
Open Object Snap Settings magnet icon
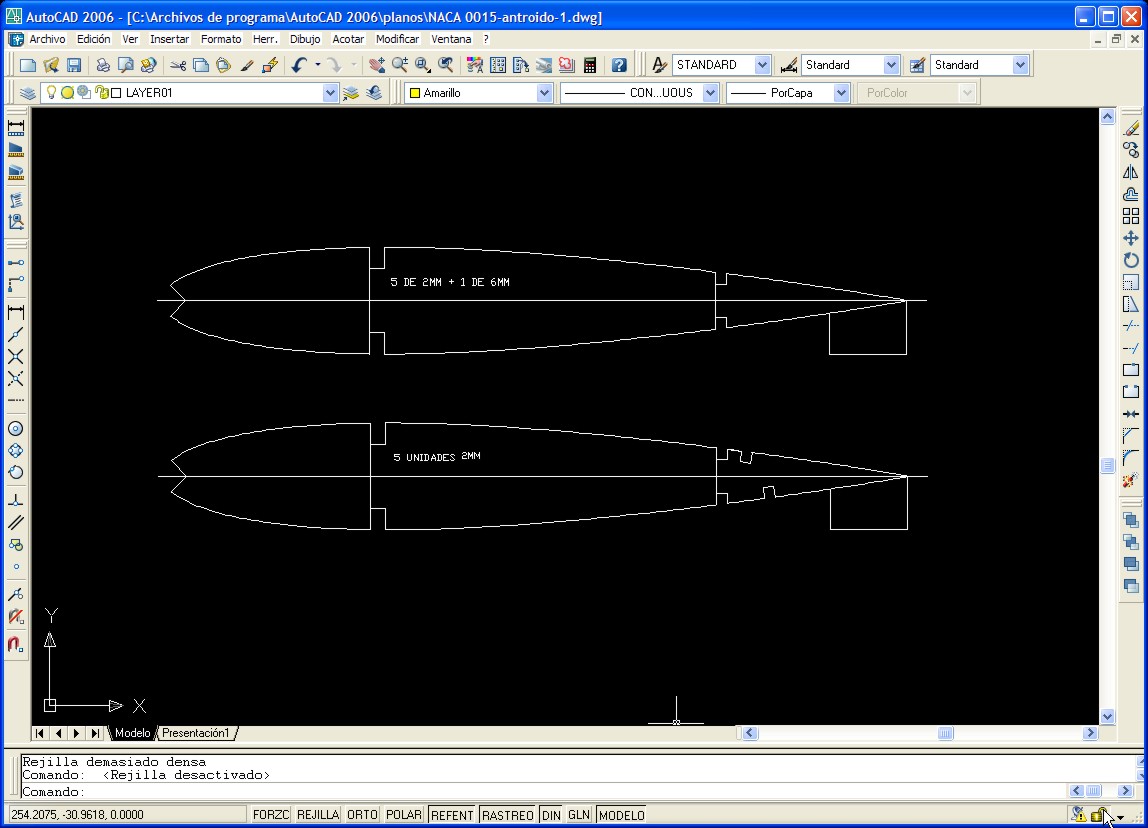(15, 644)
